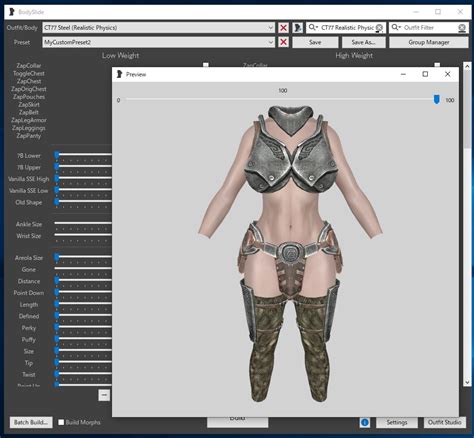Adjust the preview weight slider handle

pos(436,99)
